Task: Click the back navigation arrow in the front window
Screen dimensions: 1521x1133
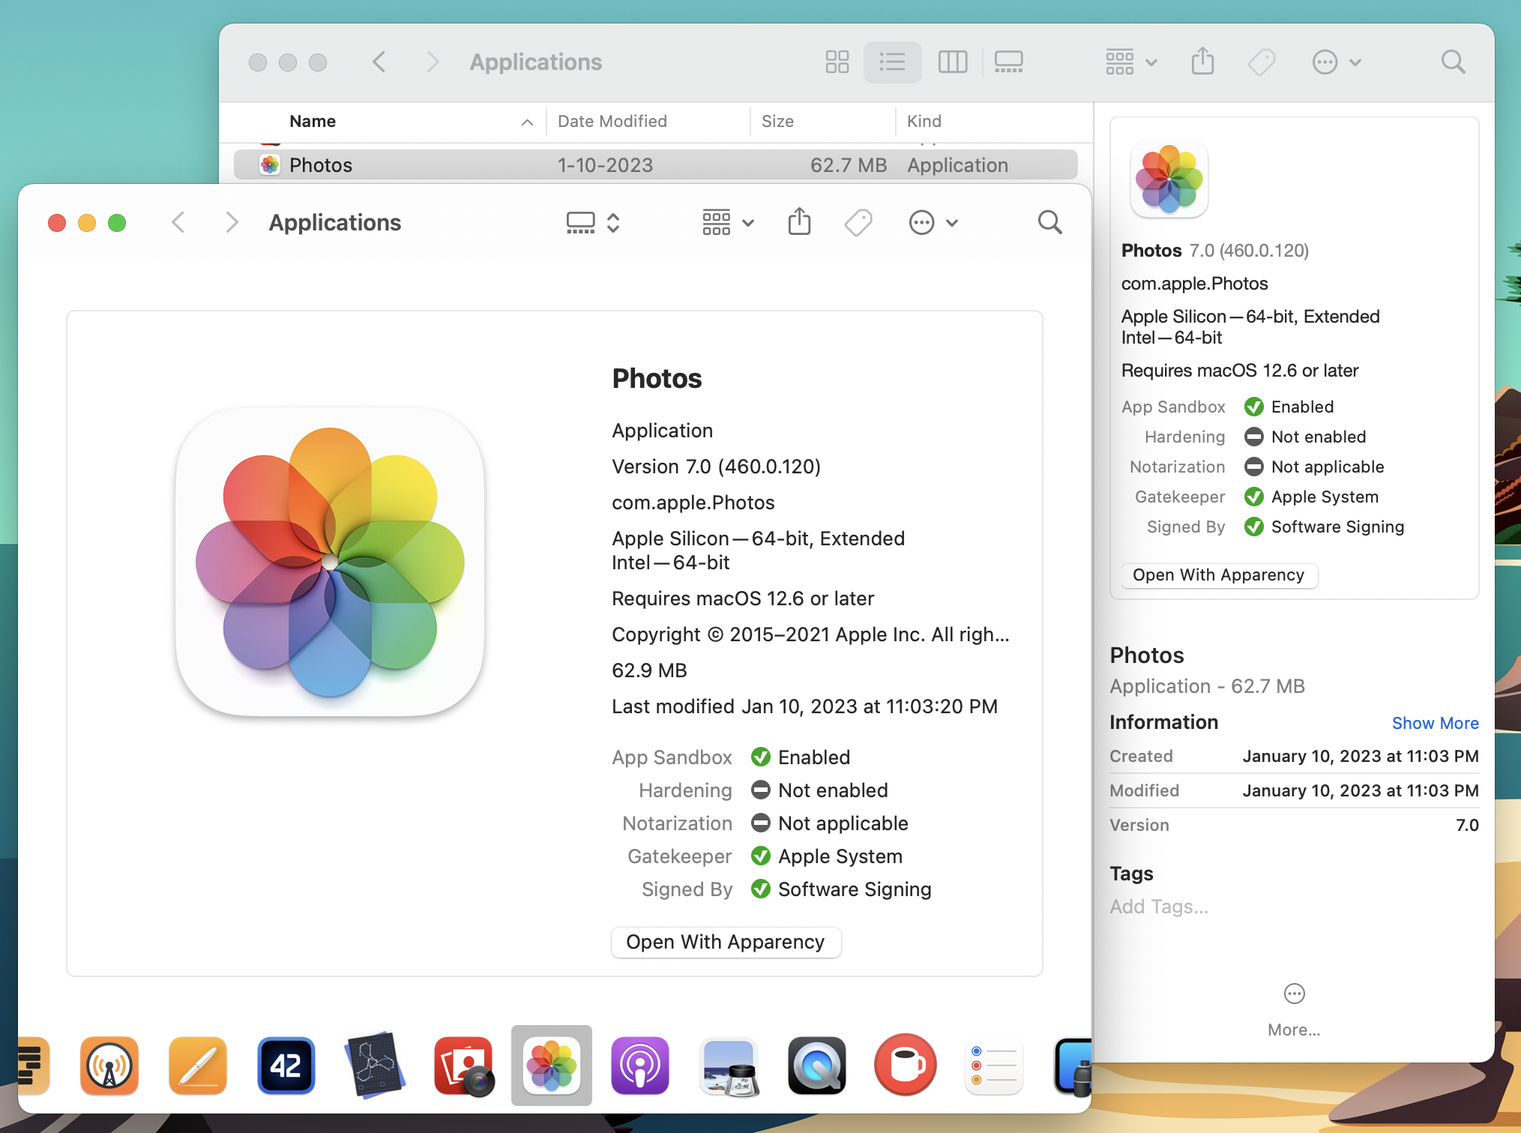Action: [177, 222]
